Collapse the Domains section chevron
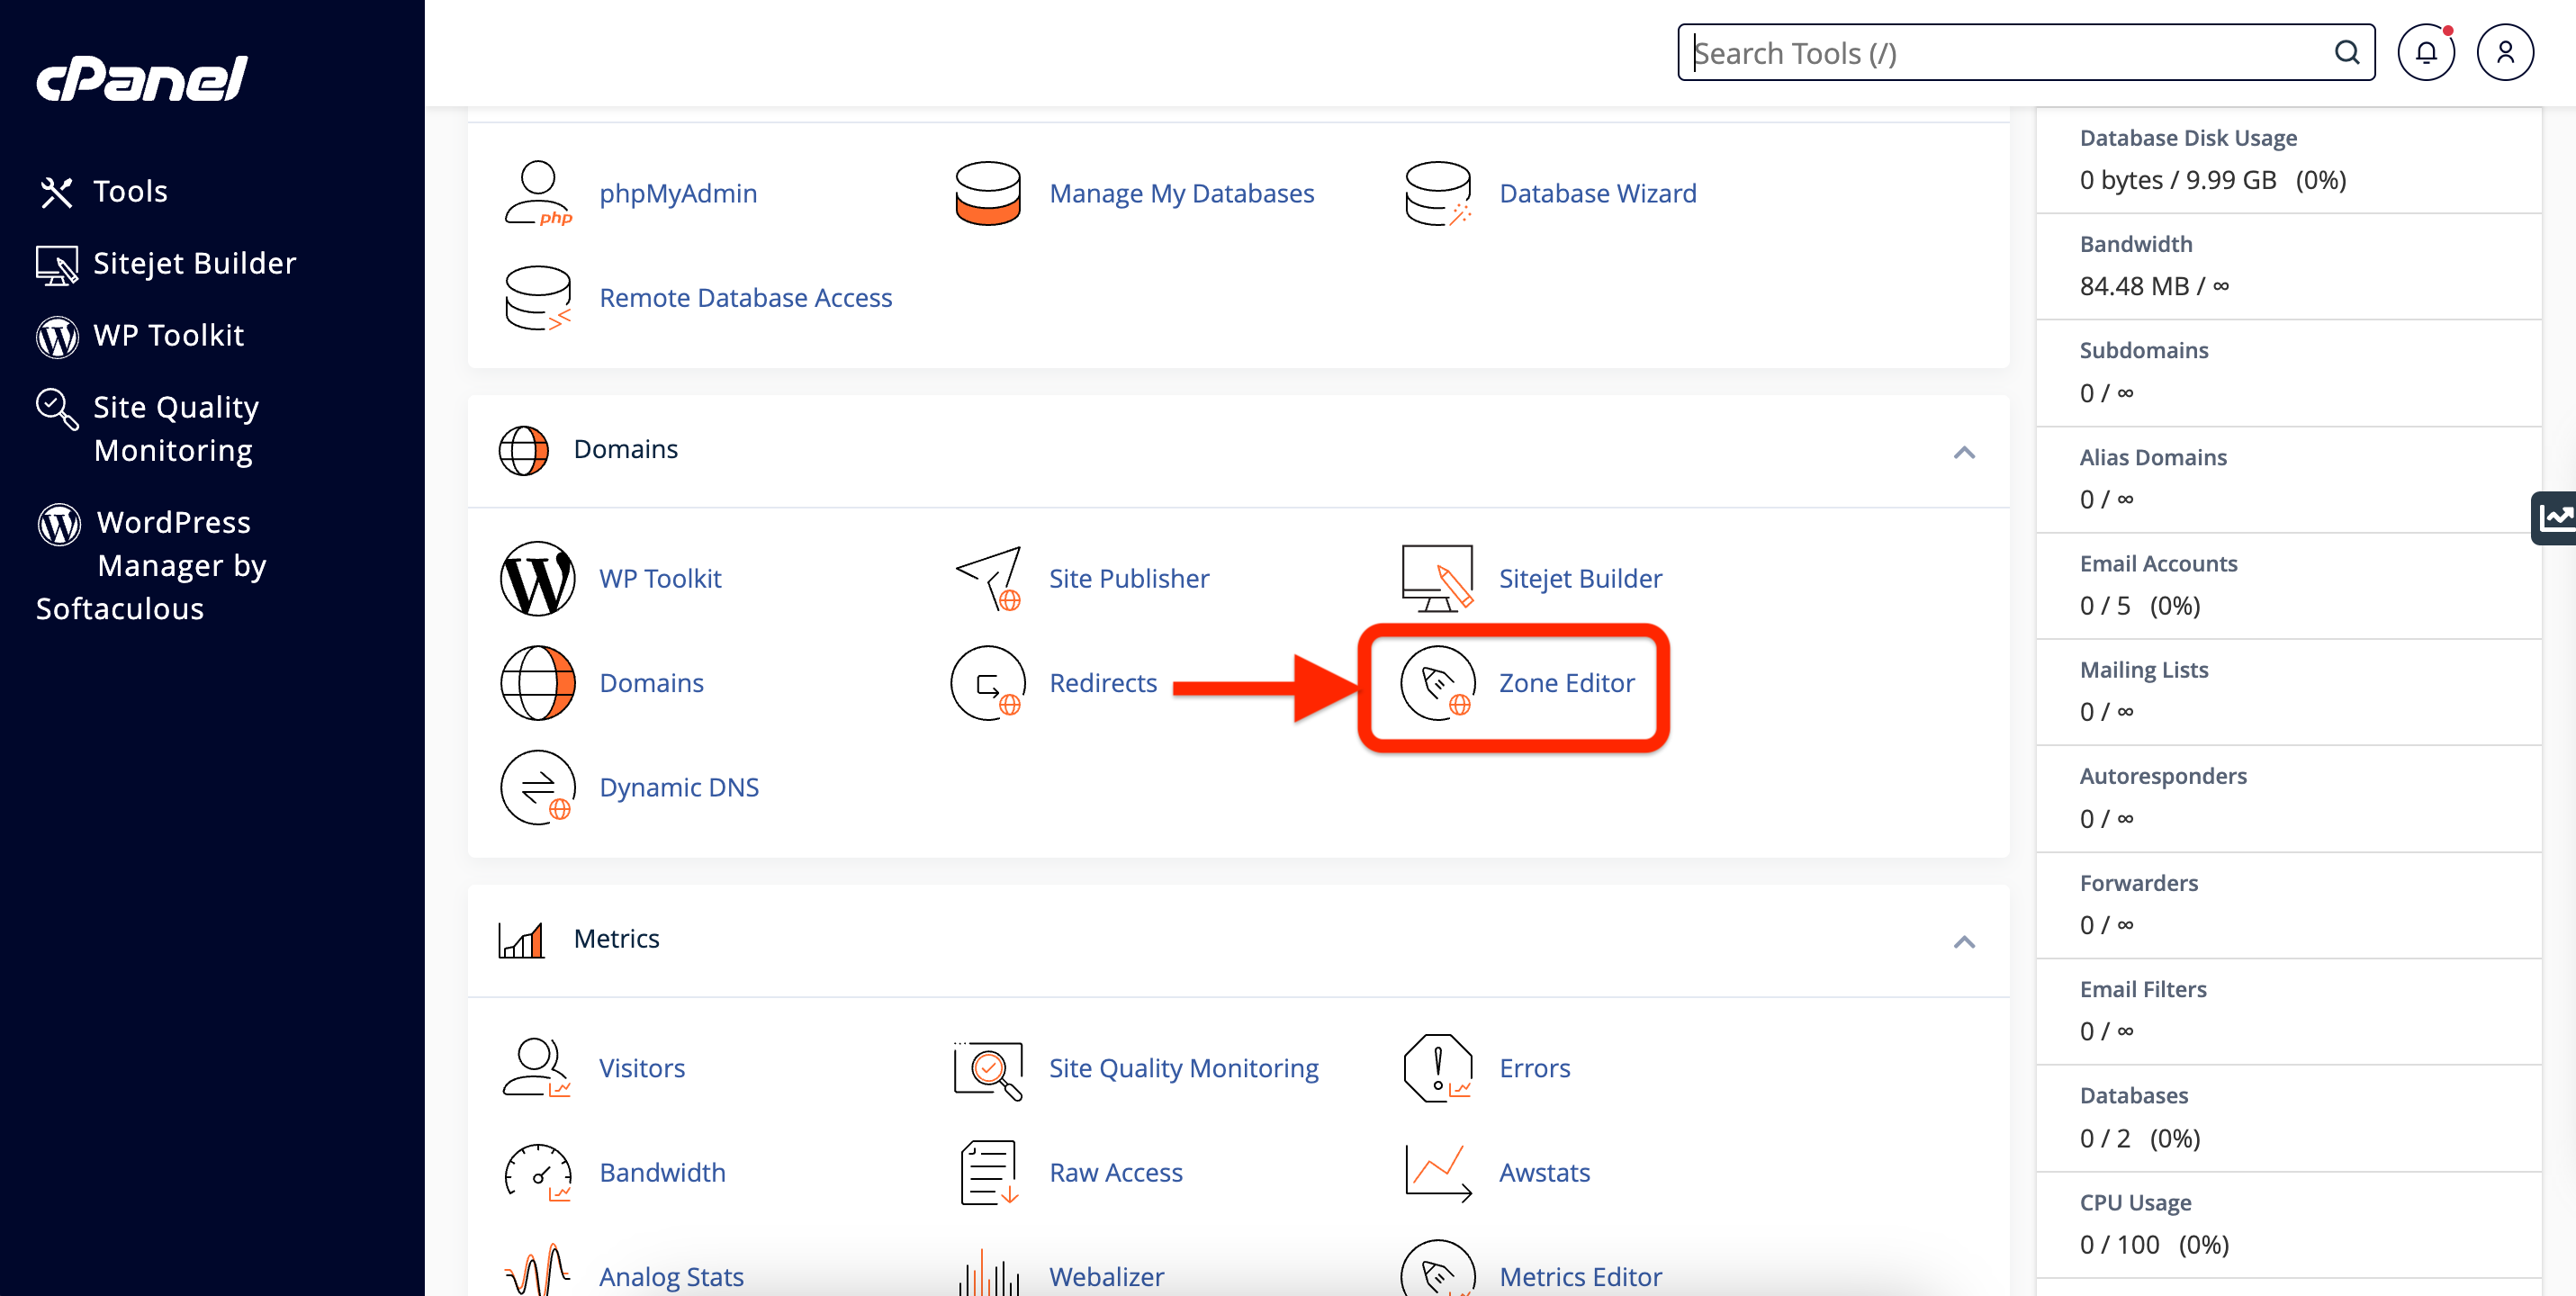The image size is (2576, 1296). [x=1964, y=453]
